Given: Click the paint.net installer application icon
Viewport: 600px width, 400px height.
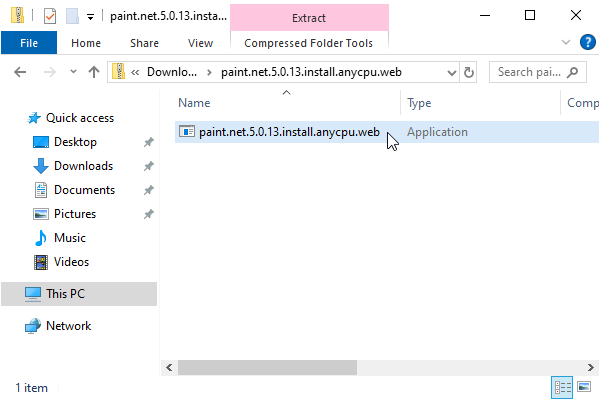Looking at the screenshot, I should 187,132.
